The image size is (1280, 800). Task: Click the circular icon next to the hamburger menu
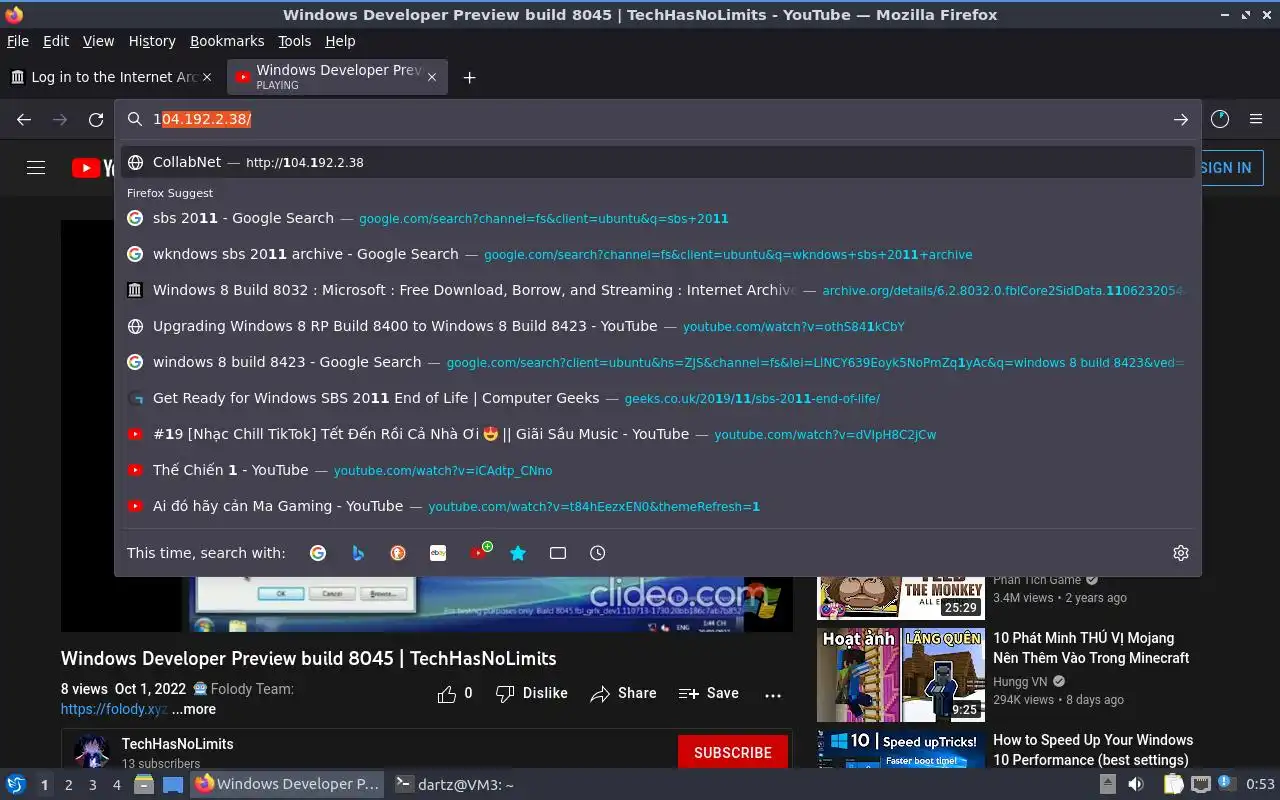1220,119
